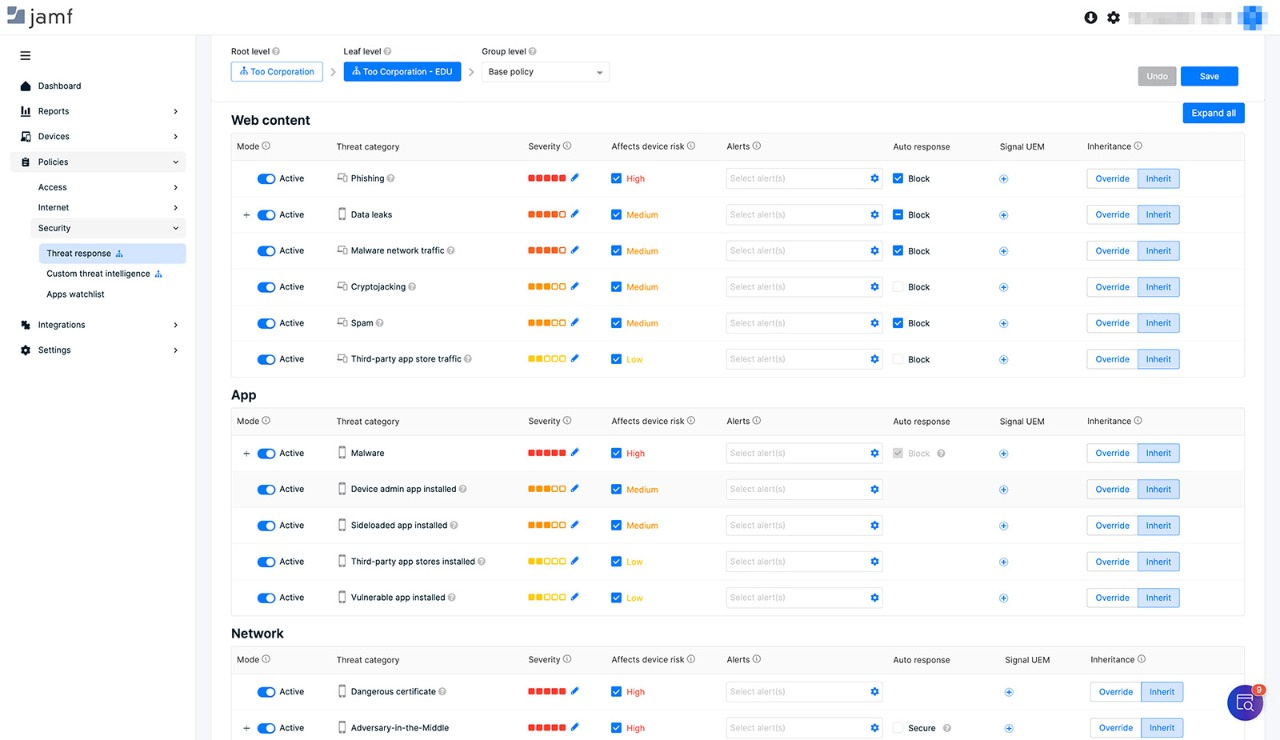1280x740 pixels.
Task: Go to the Dashboard page
Action: (59, 86)
